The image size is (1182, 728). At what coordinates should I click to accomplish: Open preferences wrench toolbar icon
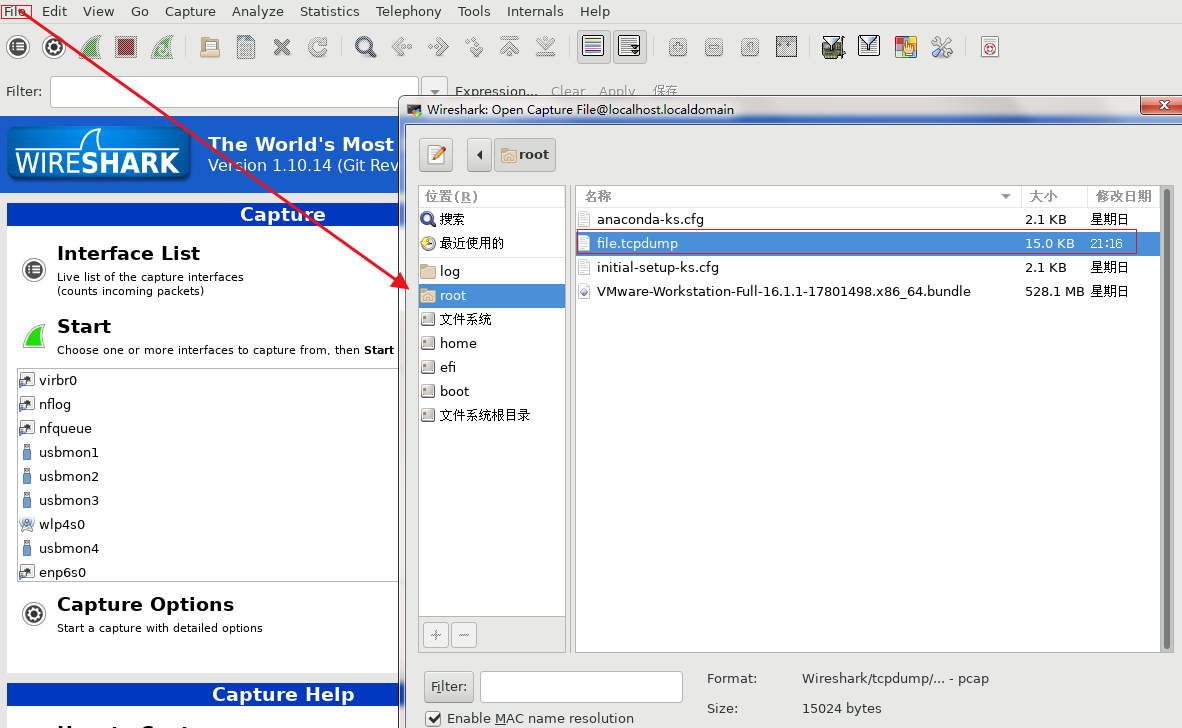click(942, 47)
